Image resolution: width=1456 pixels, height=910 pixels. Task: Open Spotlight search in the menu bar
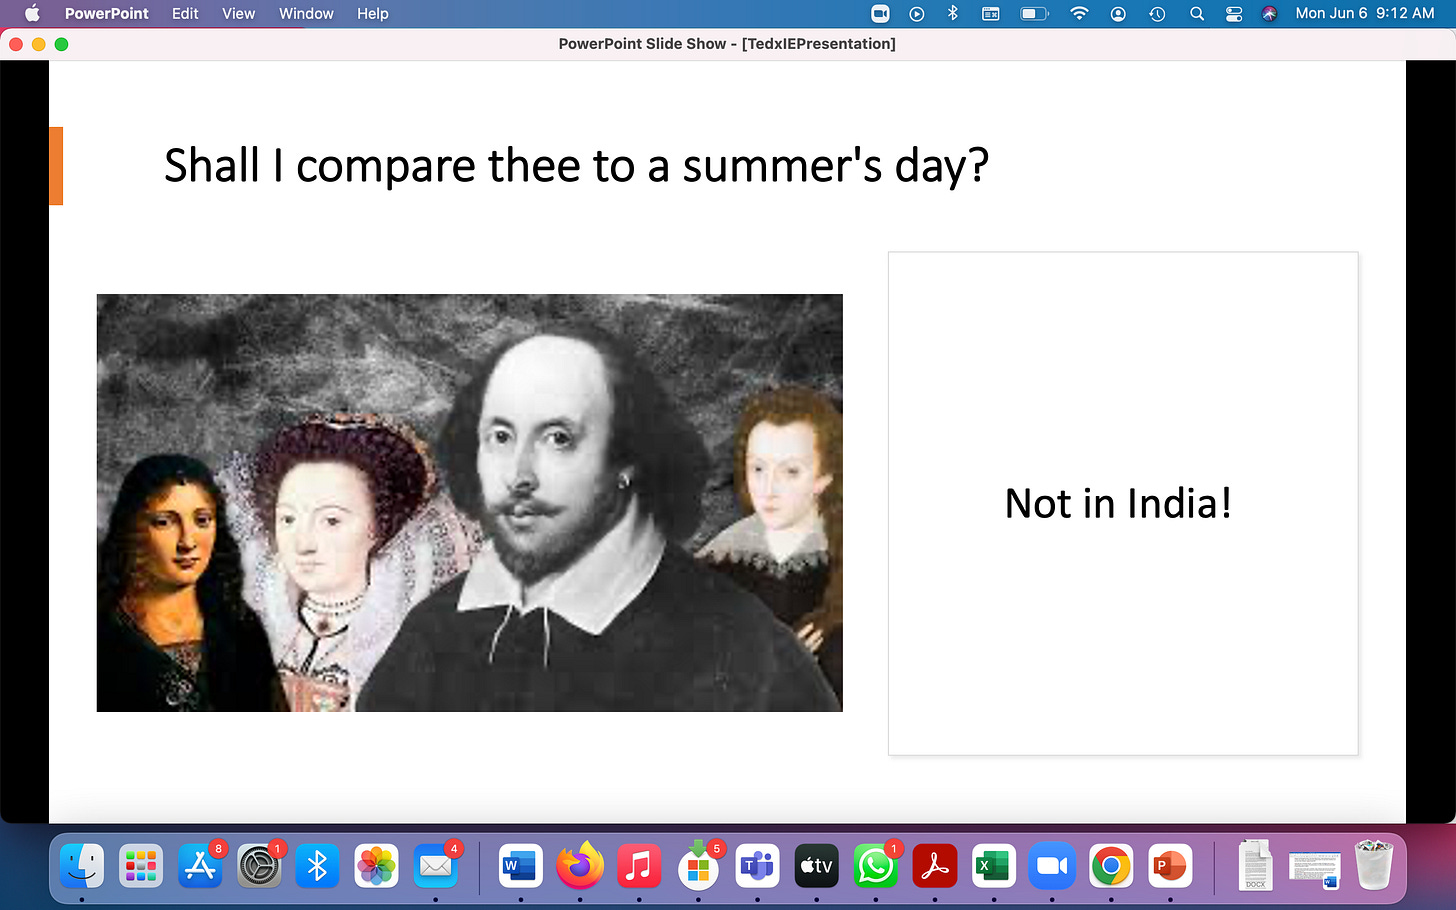1196,13
